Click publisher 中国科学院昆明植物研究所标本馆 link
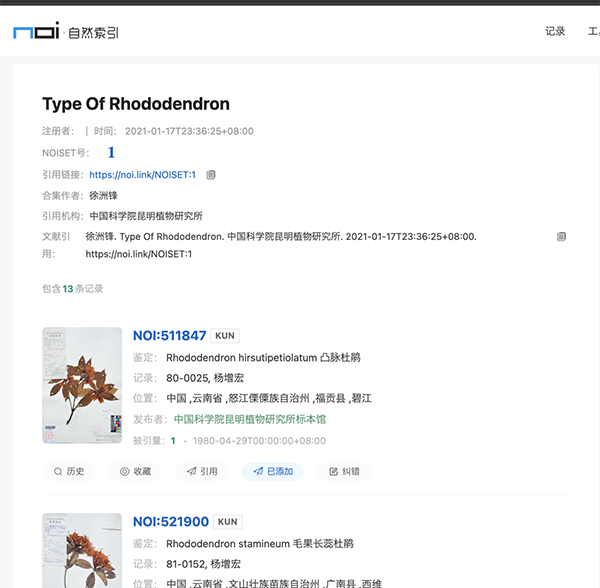This screenshot has width=600, height=588. [x=249, y=419]
